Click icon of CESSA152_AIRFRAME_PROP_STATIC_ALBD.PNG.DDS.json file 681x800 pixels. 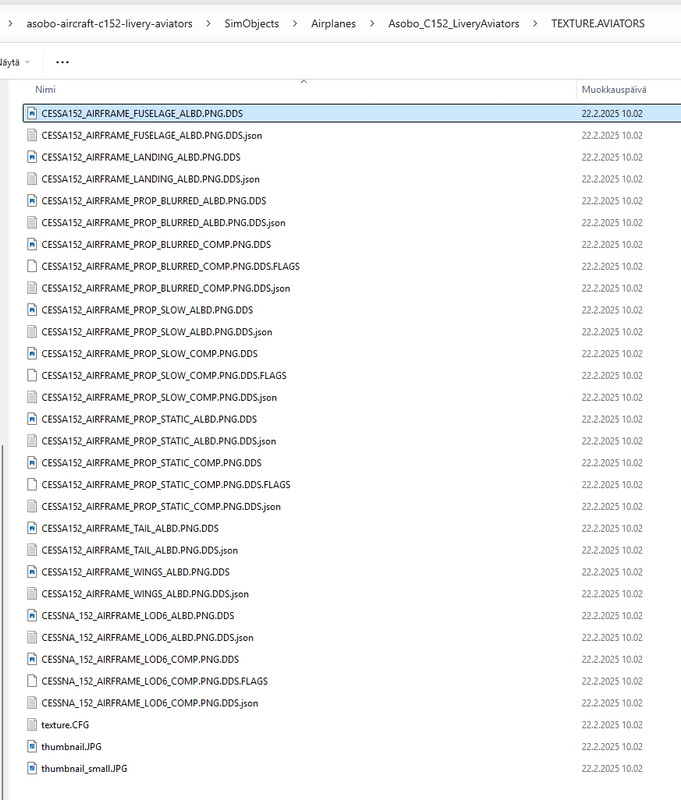coord(32,441)
